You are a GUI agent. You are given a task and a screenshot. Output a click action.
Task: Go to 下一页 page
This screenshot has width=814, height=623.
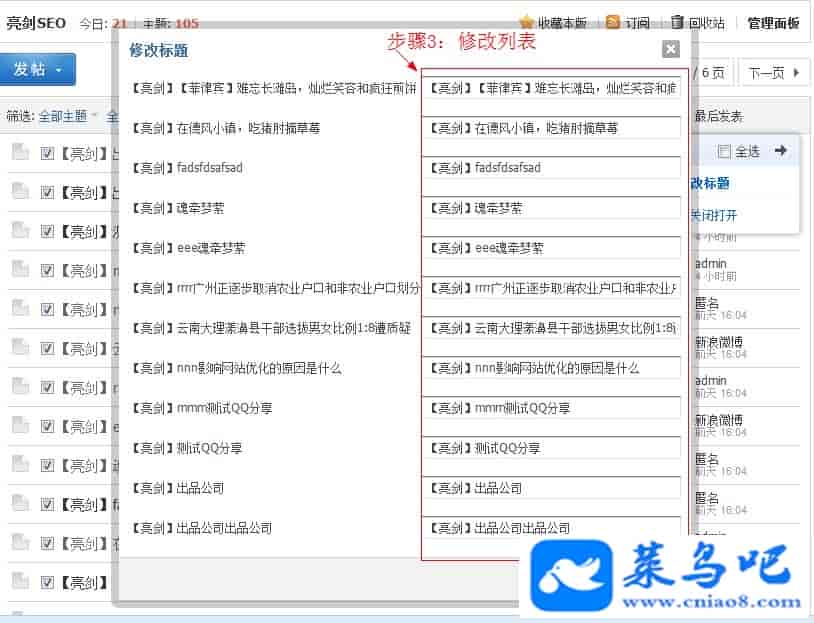pyautogui.click(x=772, y=73)
